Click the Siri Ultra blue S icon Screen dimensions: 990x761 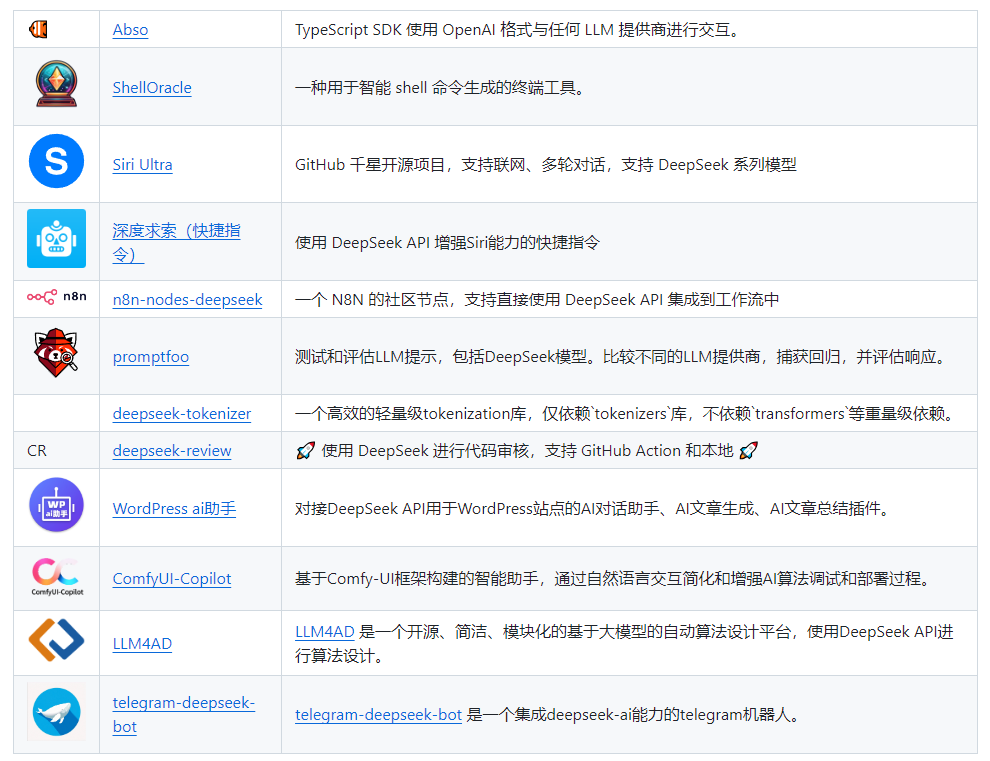point(56,161)
